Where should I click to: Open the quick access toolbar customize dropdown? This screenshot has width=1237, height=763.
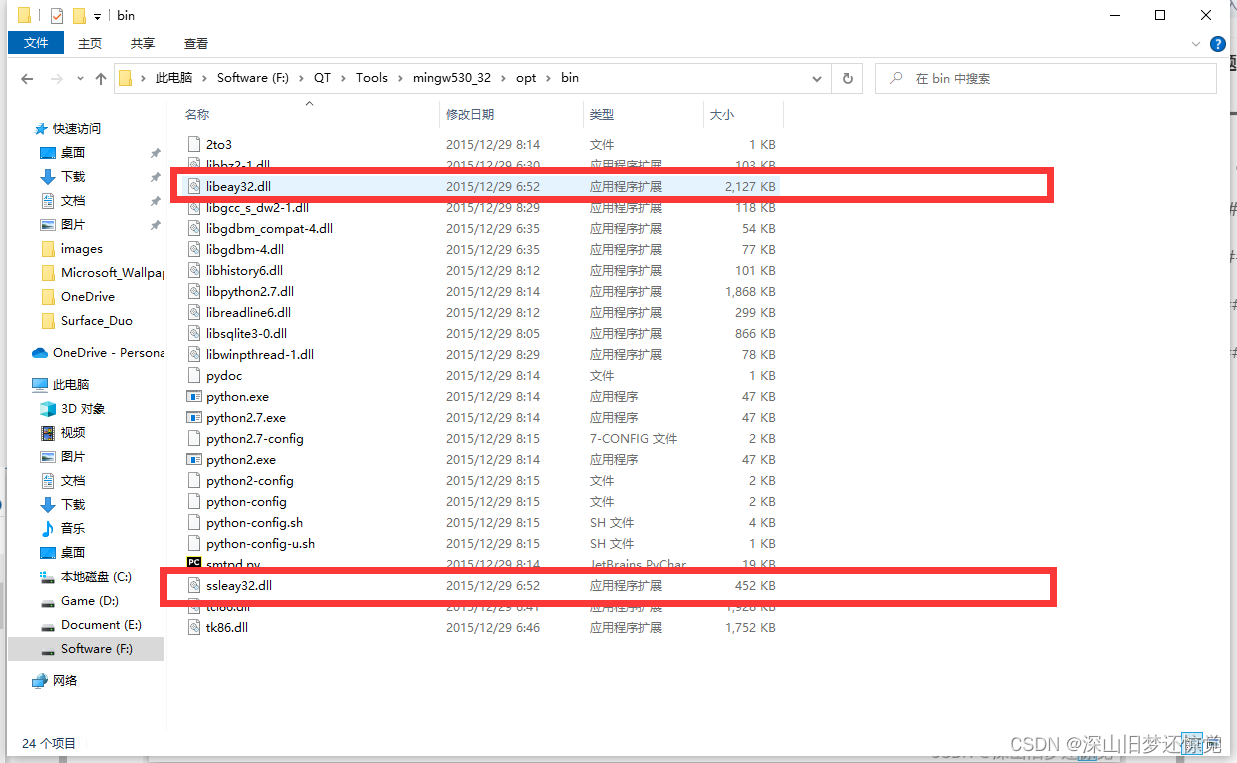pos(96,15)
